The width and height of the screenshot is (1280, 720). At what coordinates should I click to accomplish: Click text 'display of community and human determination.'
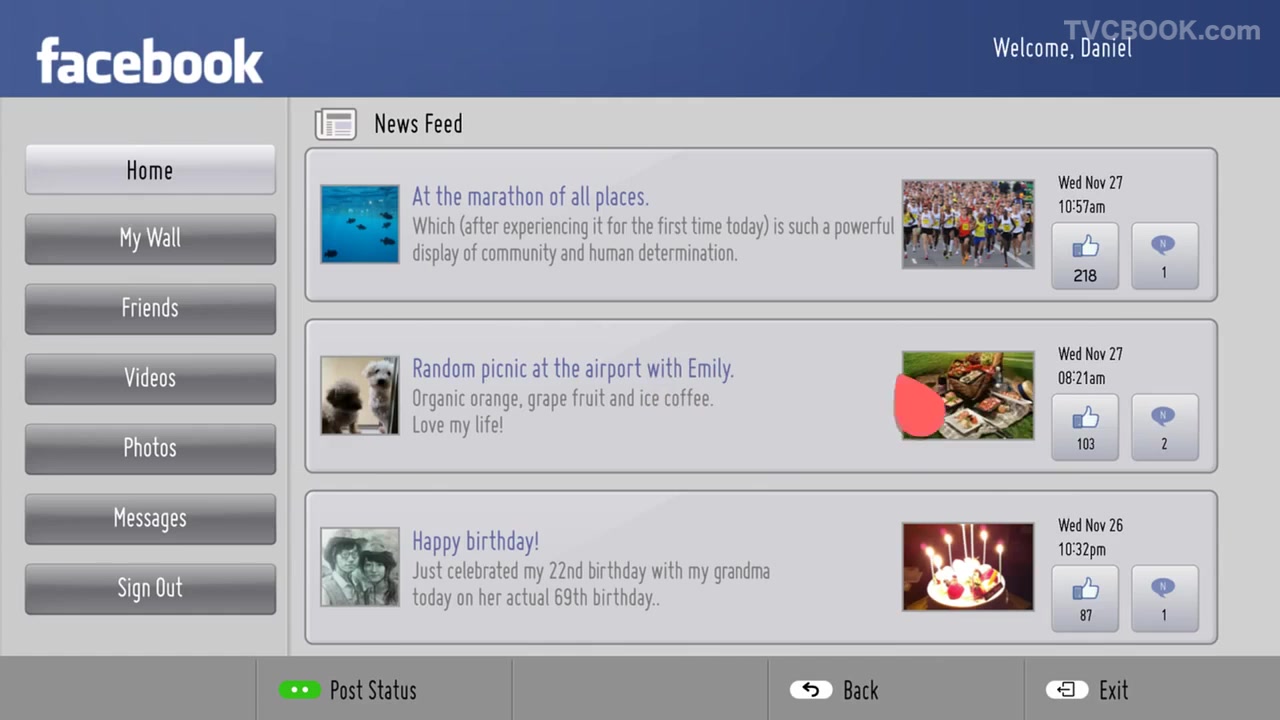tap(575, 253)
